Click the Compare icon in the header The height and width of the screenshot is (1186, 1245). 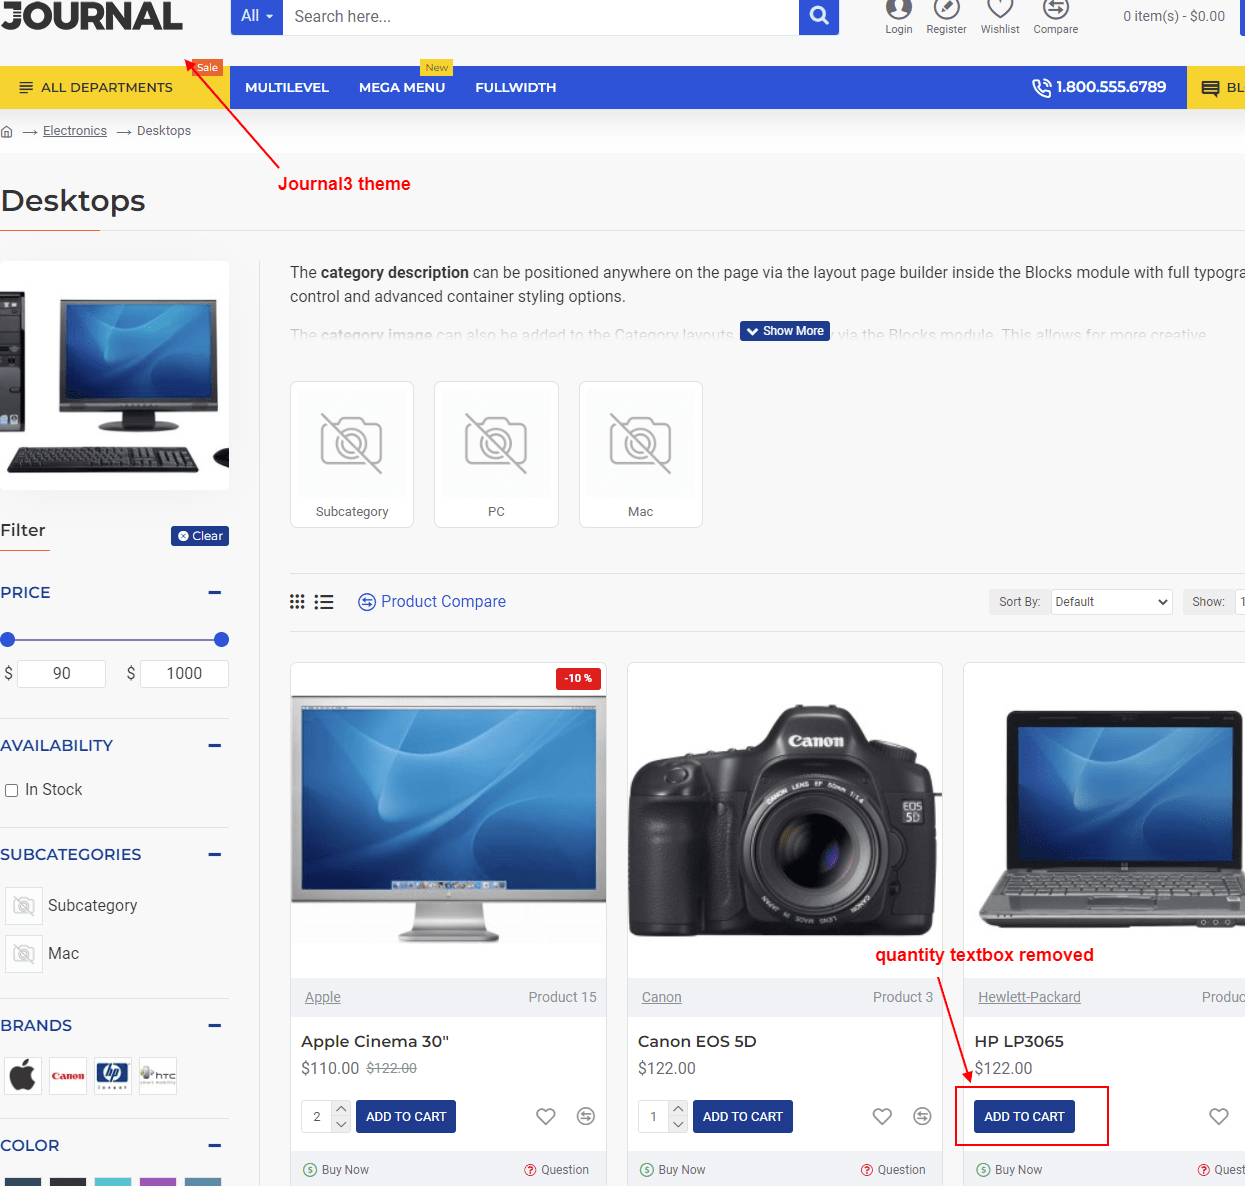1055,16
